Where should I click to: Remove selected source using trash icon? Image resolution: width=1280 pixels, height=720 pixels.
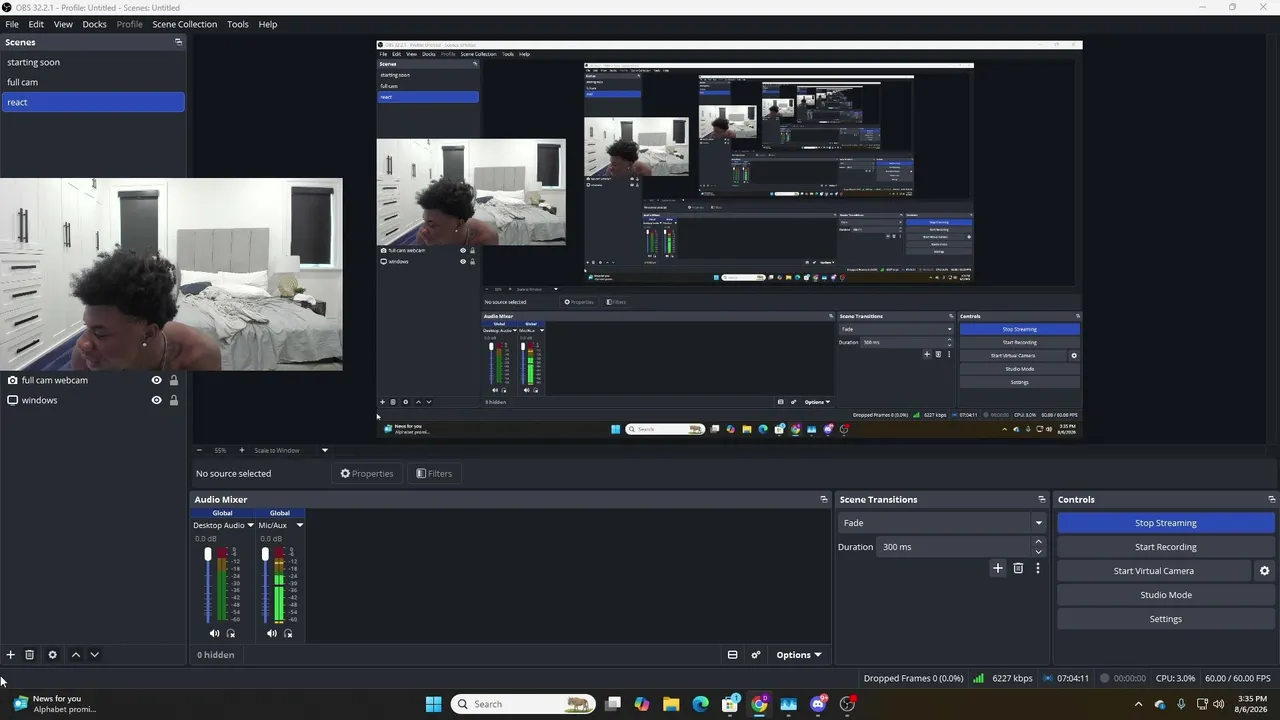coord(30,655)
